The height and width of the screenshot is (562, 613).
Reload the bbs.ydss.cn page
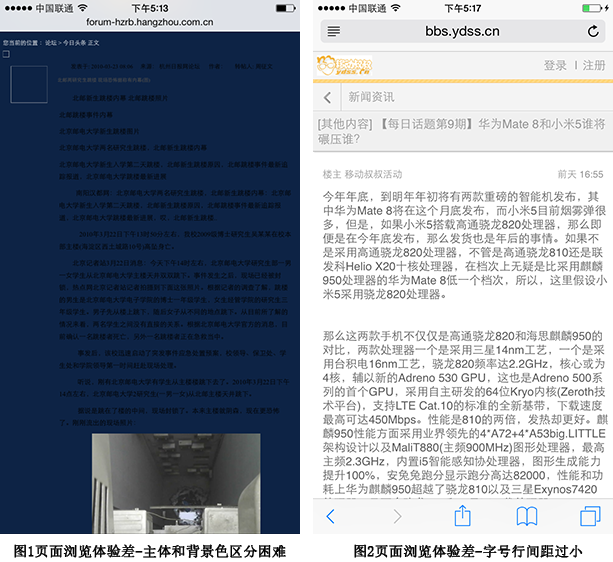[x=592, y=32]
